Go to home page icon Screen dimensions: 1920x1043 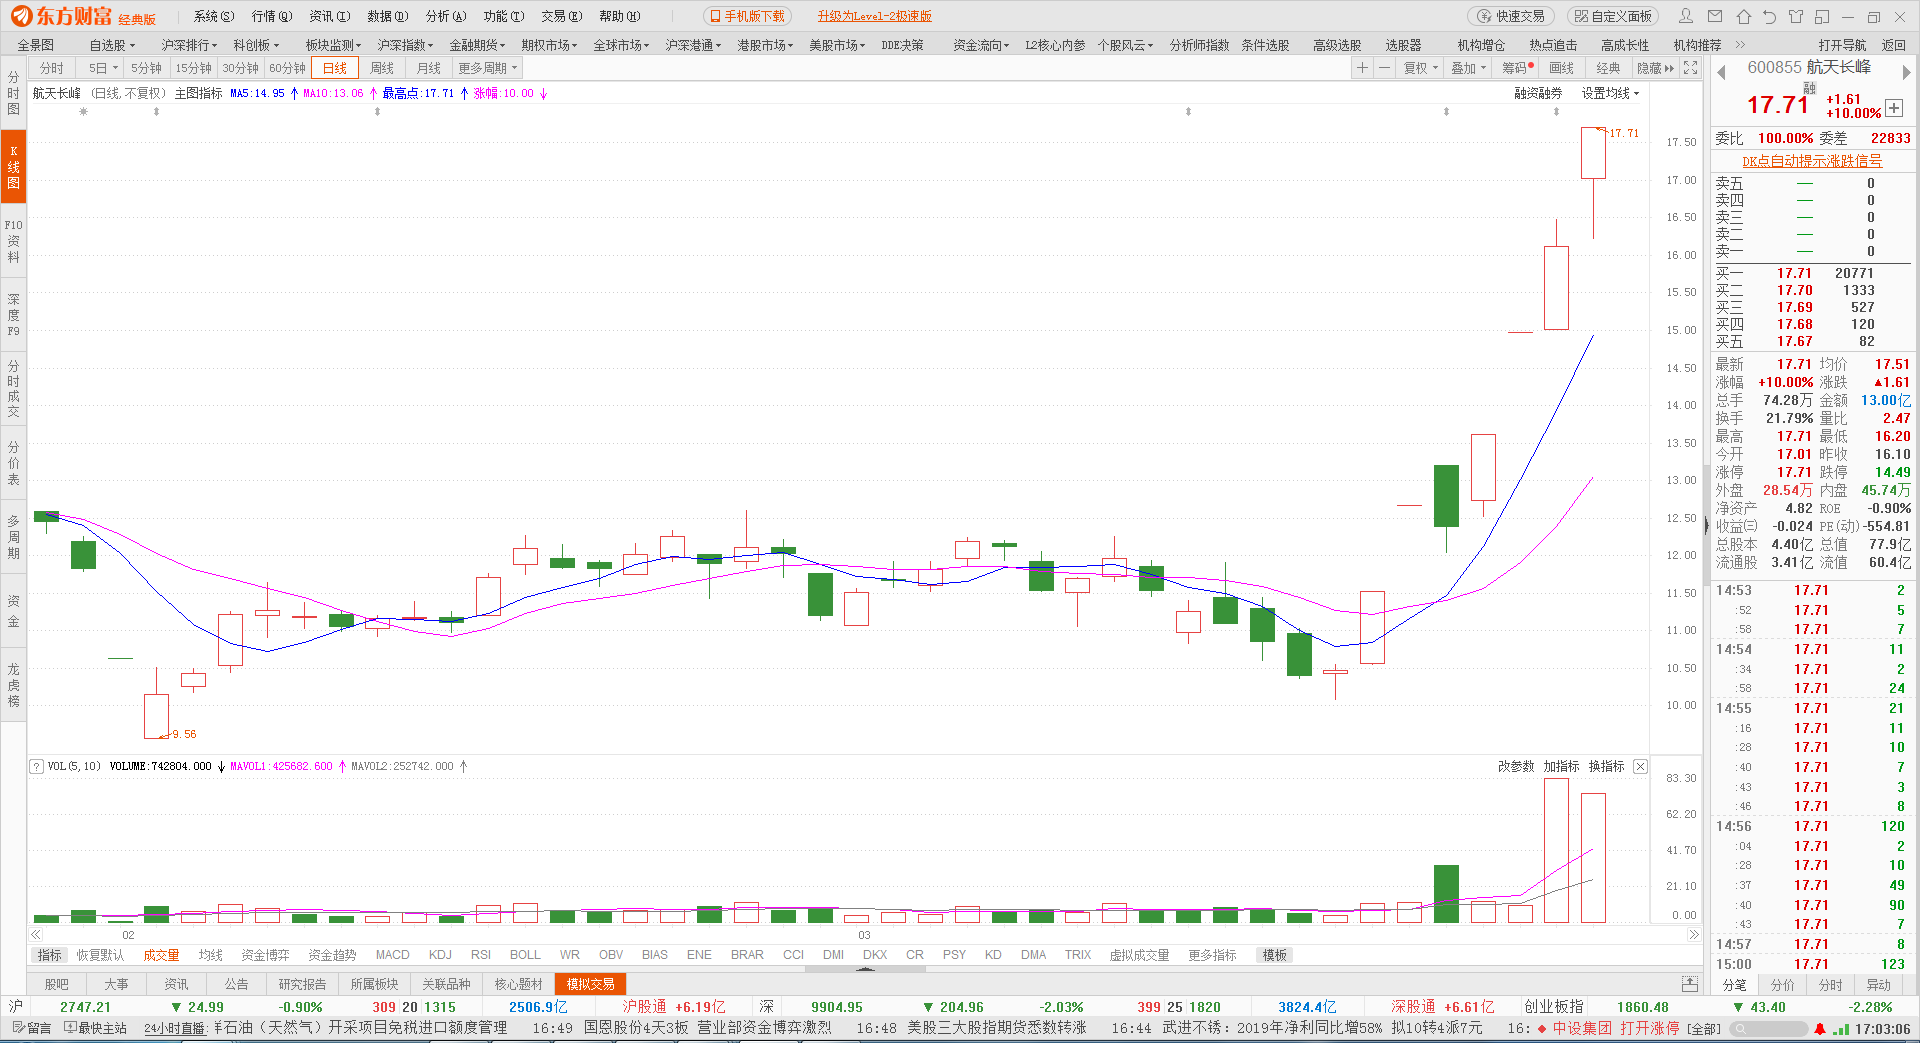click(1743, 16)
